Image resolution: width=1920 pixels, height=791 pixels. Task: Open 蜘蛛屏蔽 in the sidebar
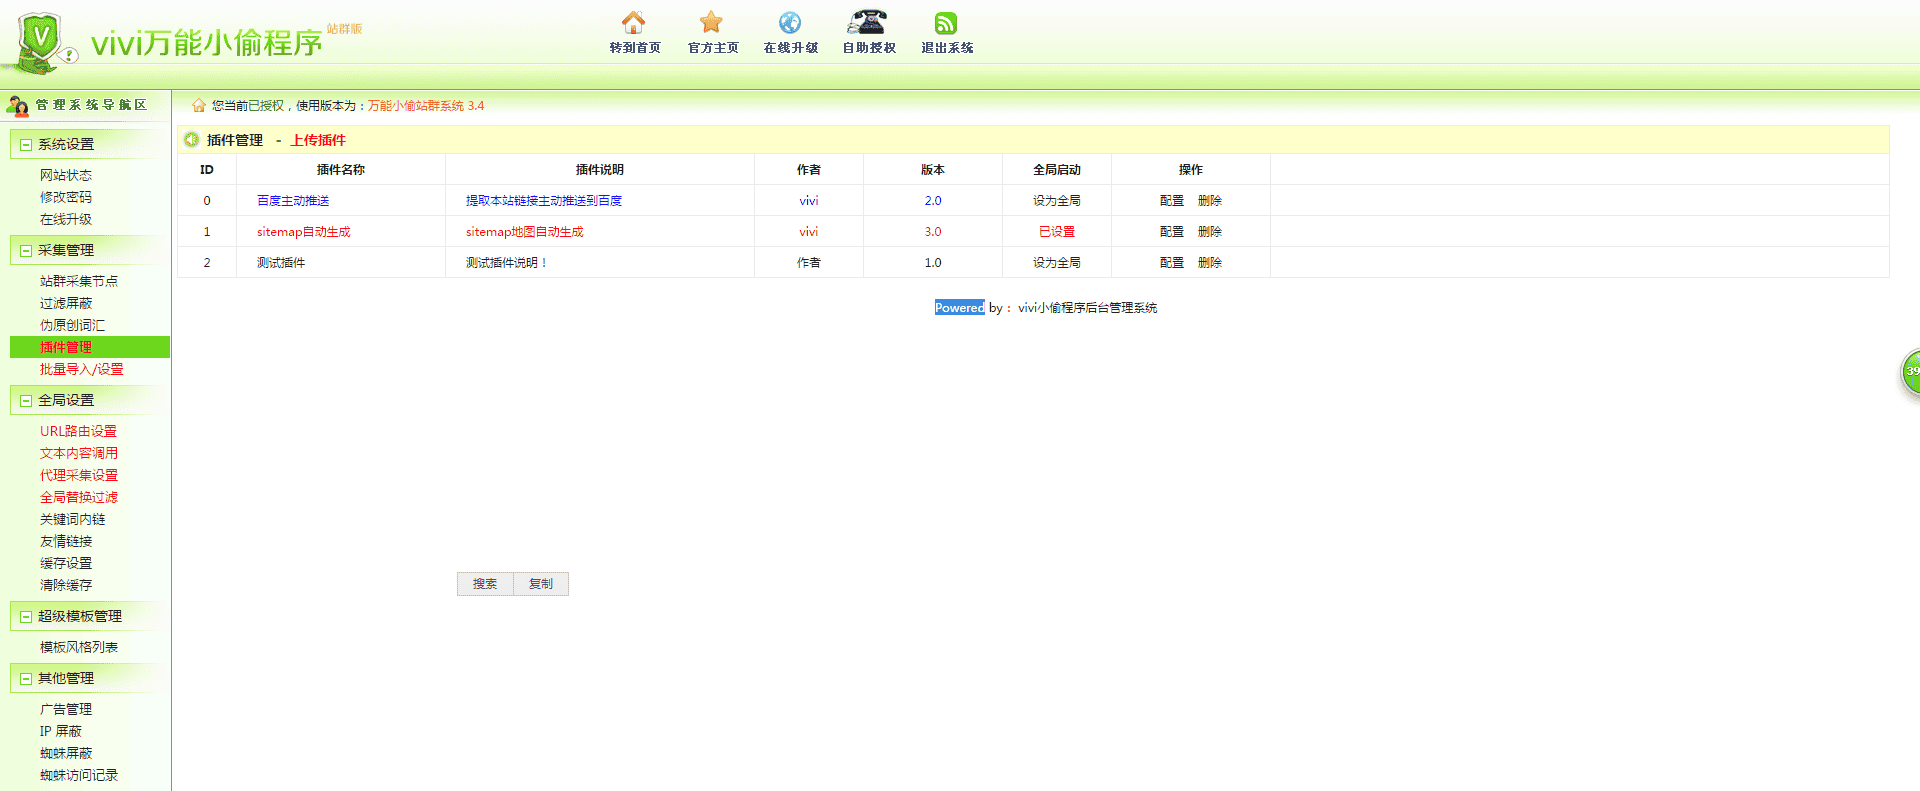pyautogui.click(x=66, y=753)
